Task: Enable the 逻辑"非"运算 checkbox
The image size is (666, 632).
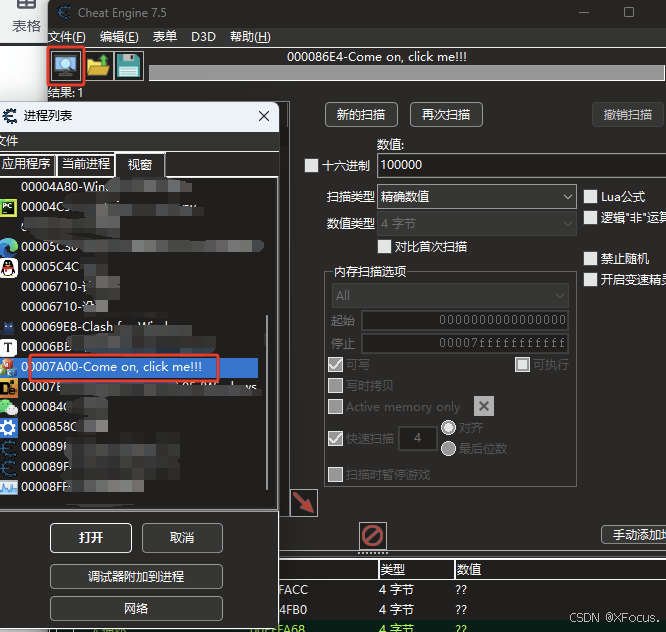Action: pos(590,217)
